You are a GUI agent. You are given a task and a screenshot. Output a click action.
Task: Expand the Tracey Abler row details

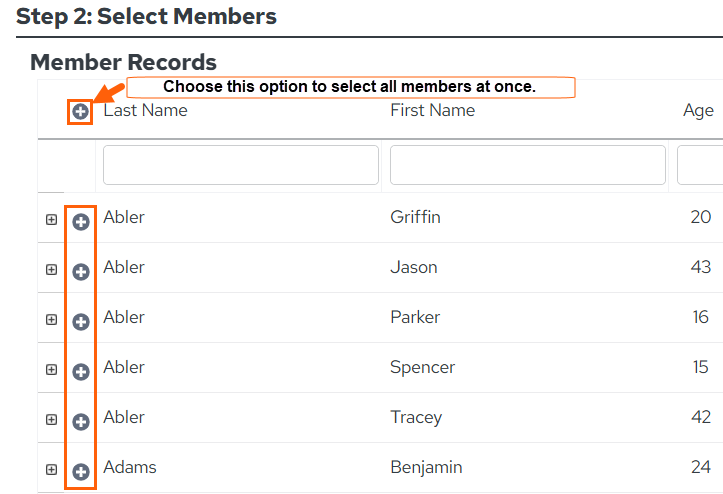coord(52,419)
